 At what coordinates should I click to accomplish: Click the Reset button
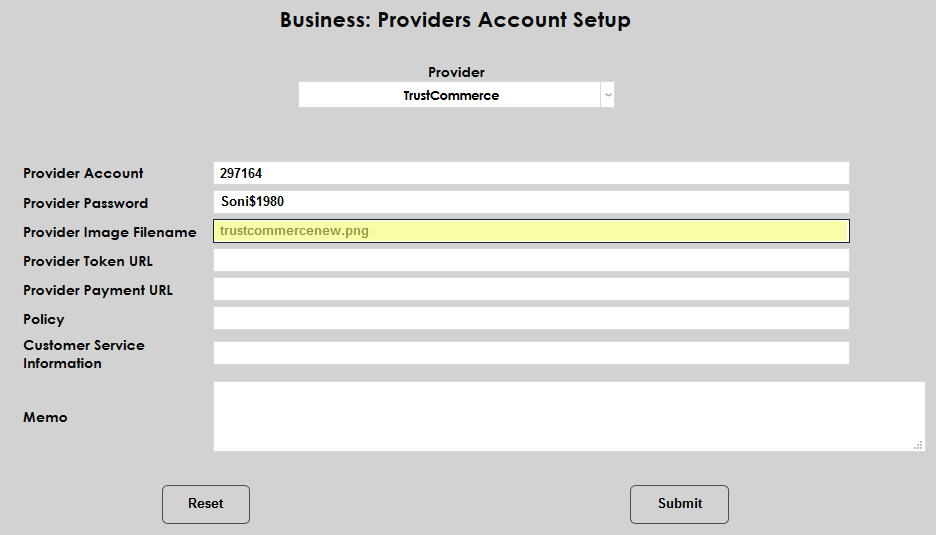pyautogui.click(x=206, y=504)
